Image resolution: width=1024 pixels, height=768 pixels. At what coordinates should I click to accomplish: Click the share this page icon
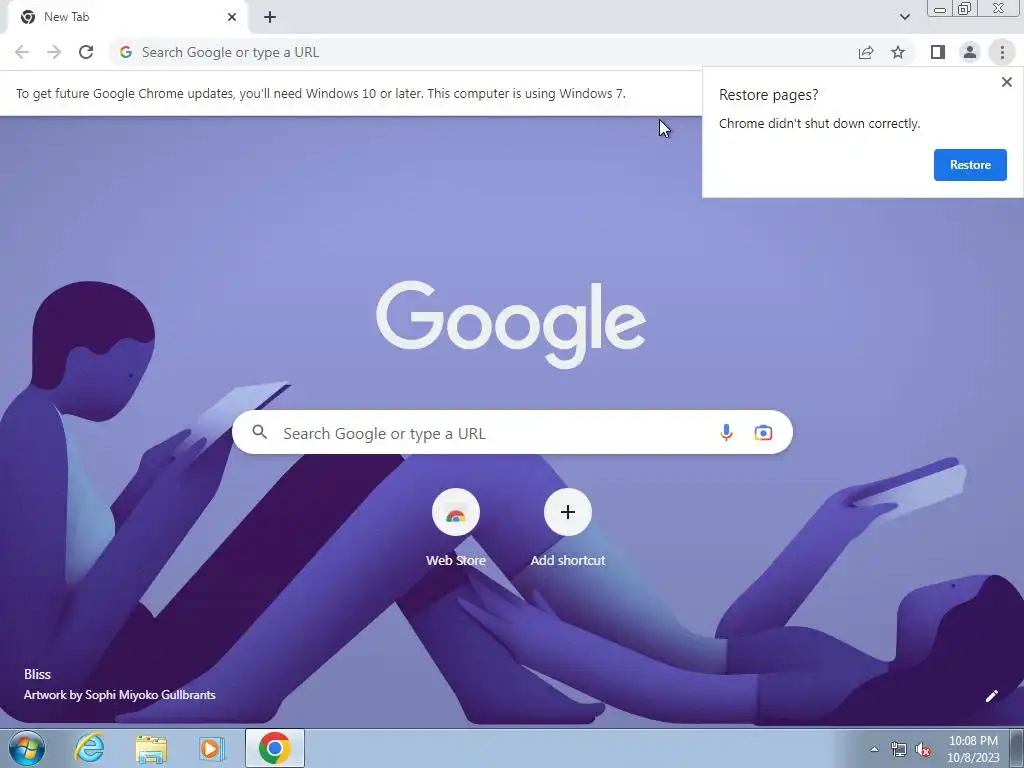(866, 52)
